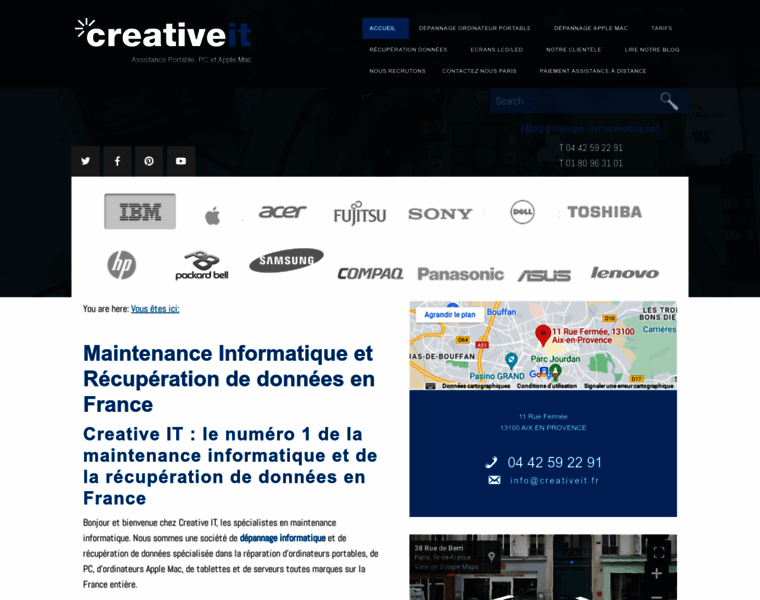This screenshot has height=600, width=760.
Task: Click 'Conditions d'utilisation' on the map
Action: (547, 386)
